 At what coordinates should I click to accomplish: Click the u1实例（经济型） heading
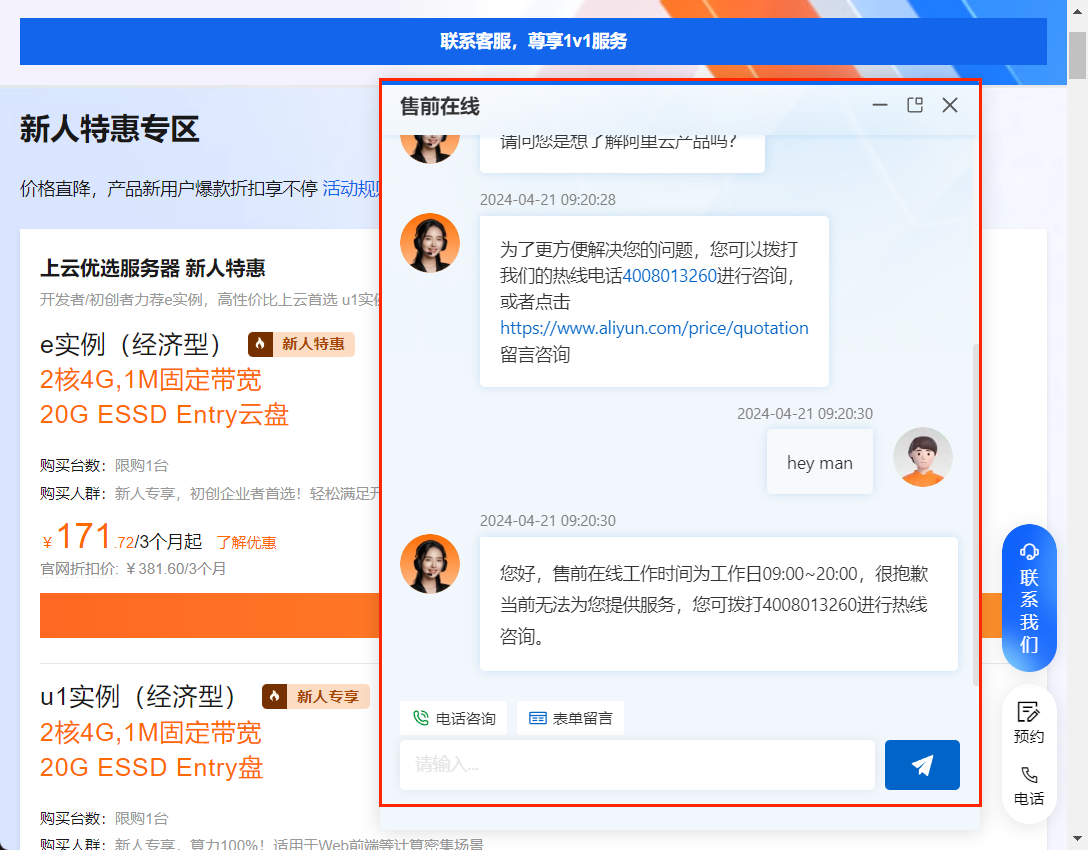[x=138, y=697]
